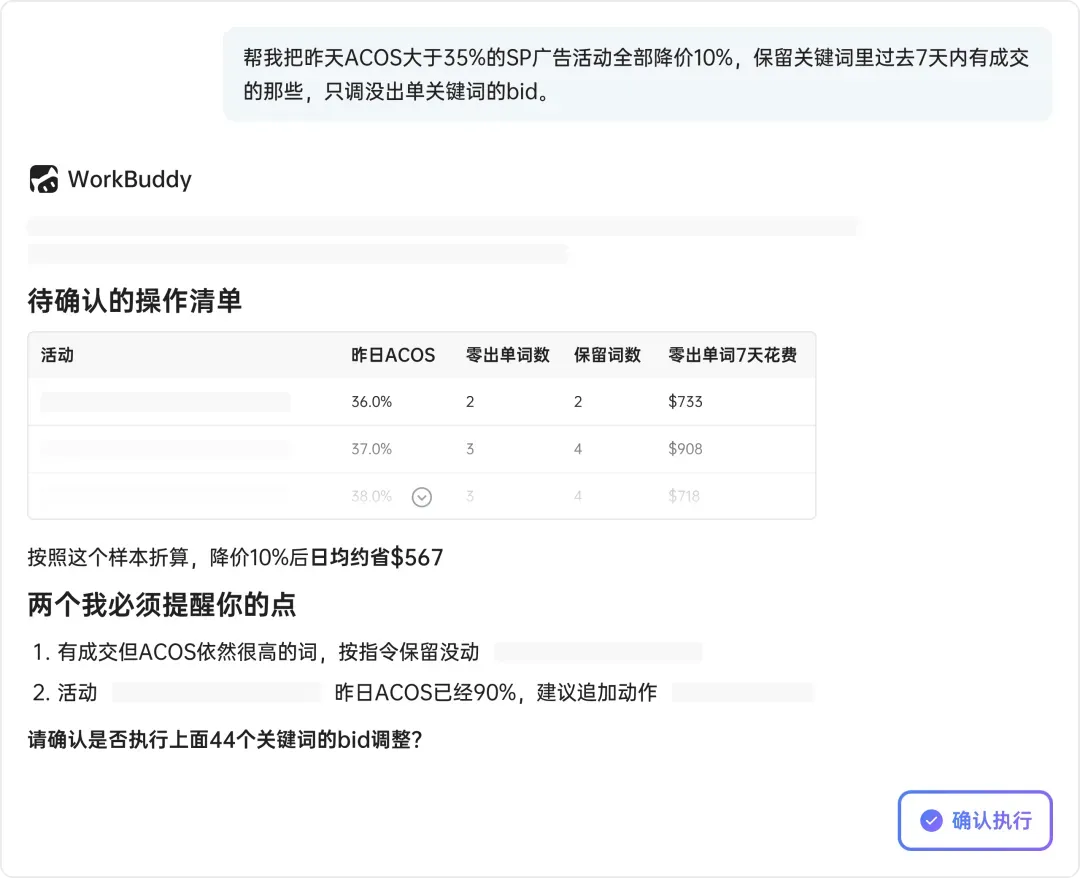
Task: Click the user message bubble about ACOS
Action: pos(637,74)
